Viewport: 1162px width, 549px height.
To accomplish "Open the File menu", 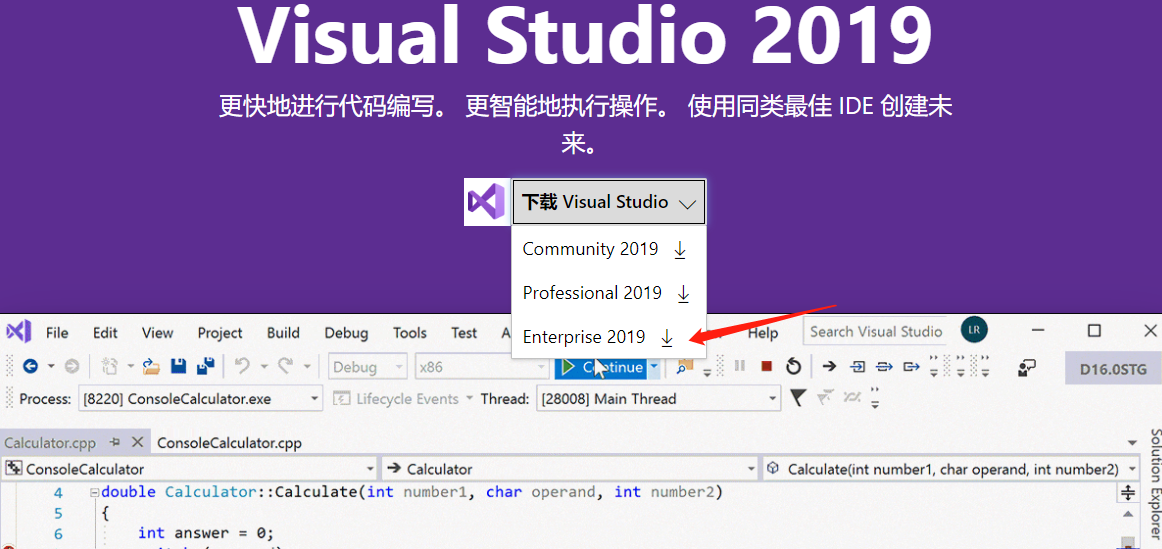I will (x=57, y=333).
